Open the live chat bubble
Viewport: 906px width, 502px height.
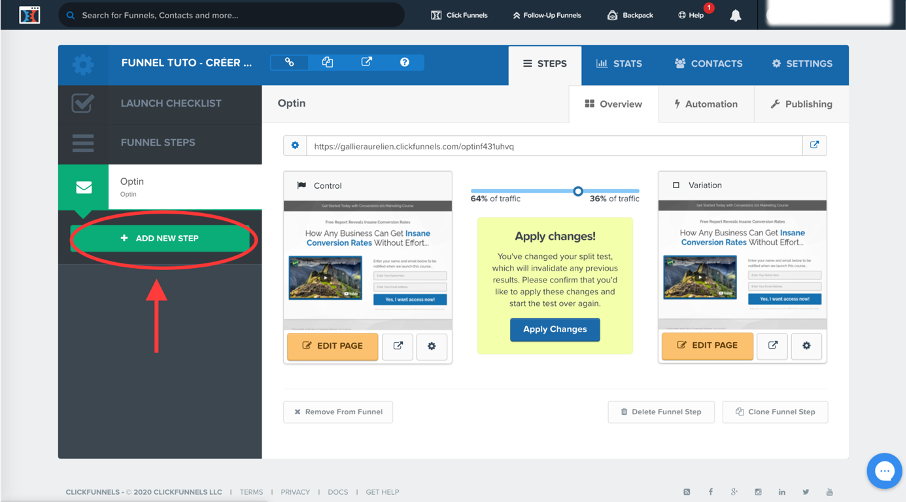[885, 471]
